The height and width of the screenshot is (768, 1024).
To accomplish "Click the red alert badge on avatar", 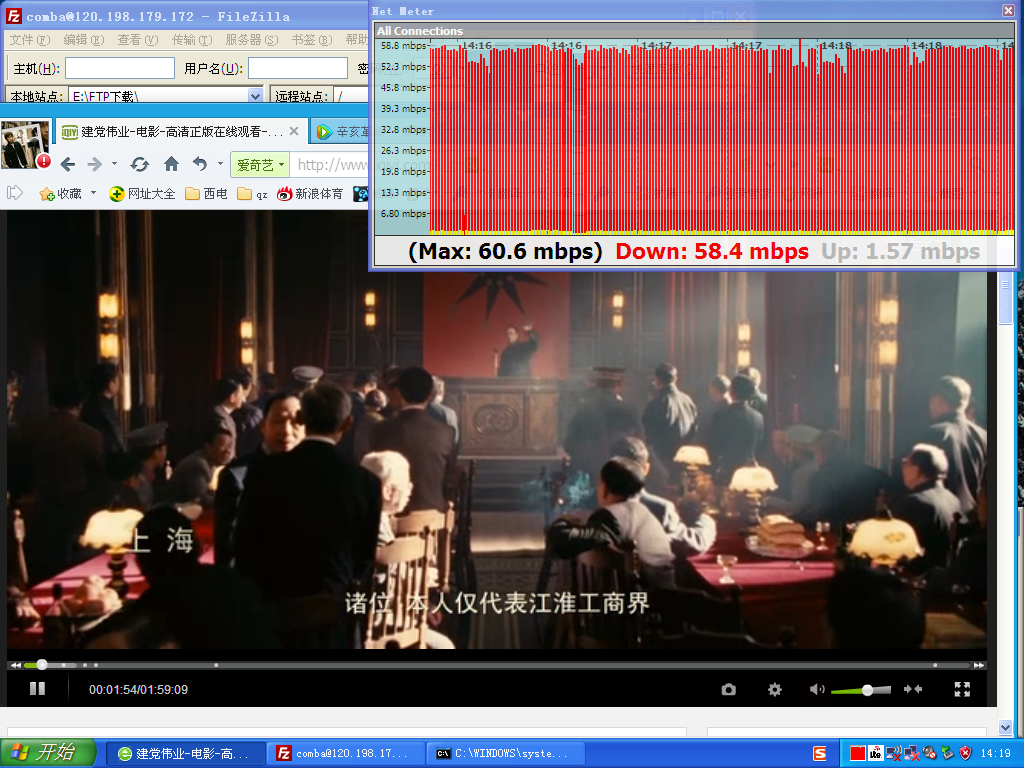I will pyautogui.click(x=44, y=161).
